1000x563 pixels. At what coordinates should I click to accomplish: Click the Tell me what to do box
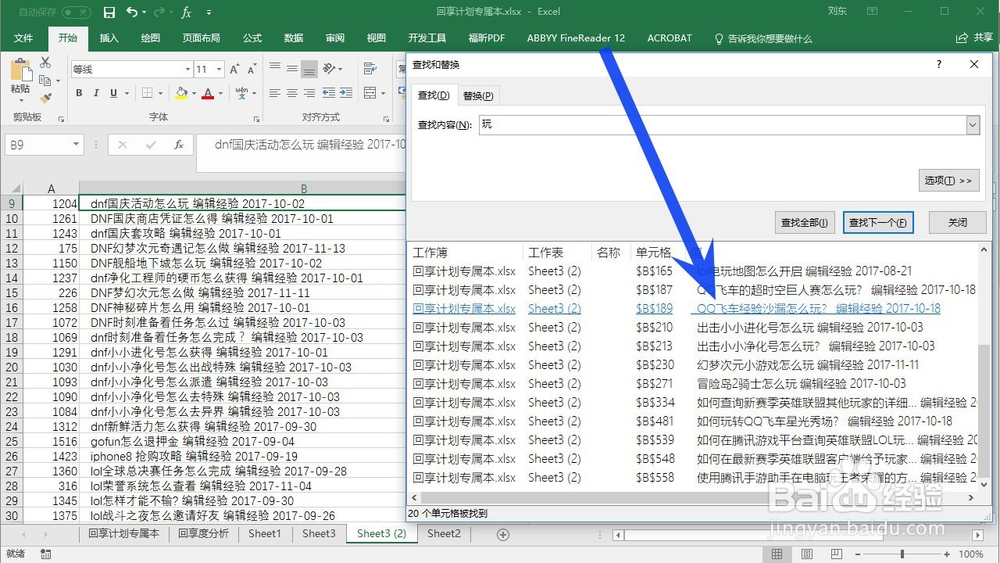pos(763,38)
